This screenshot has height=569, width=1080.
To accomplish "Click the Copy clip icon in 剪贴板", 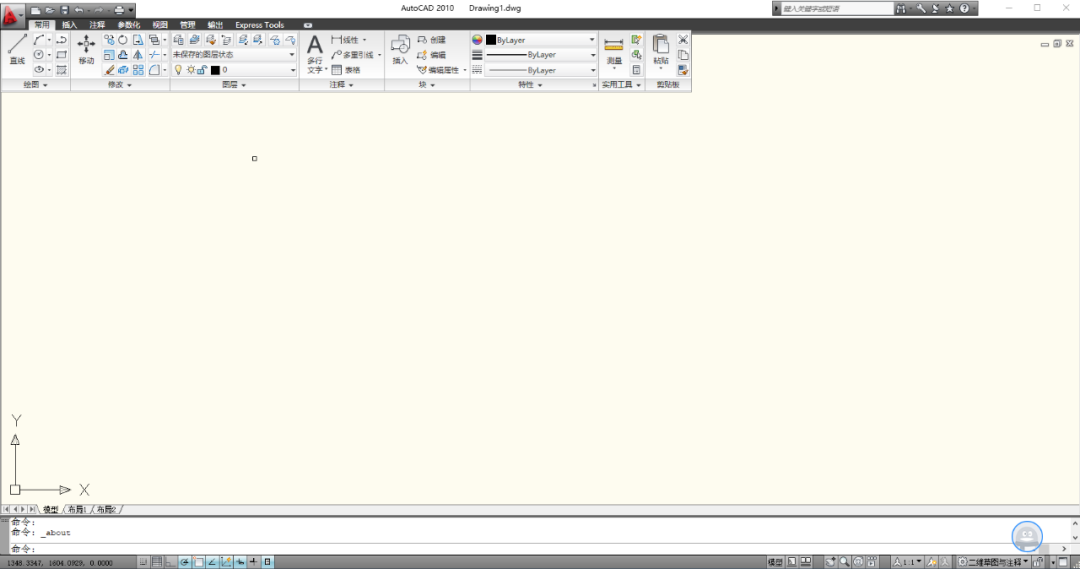I will 683,54.
